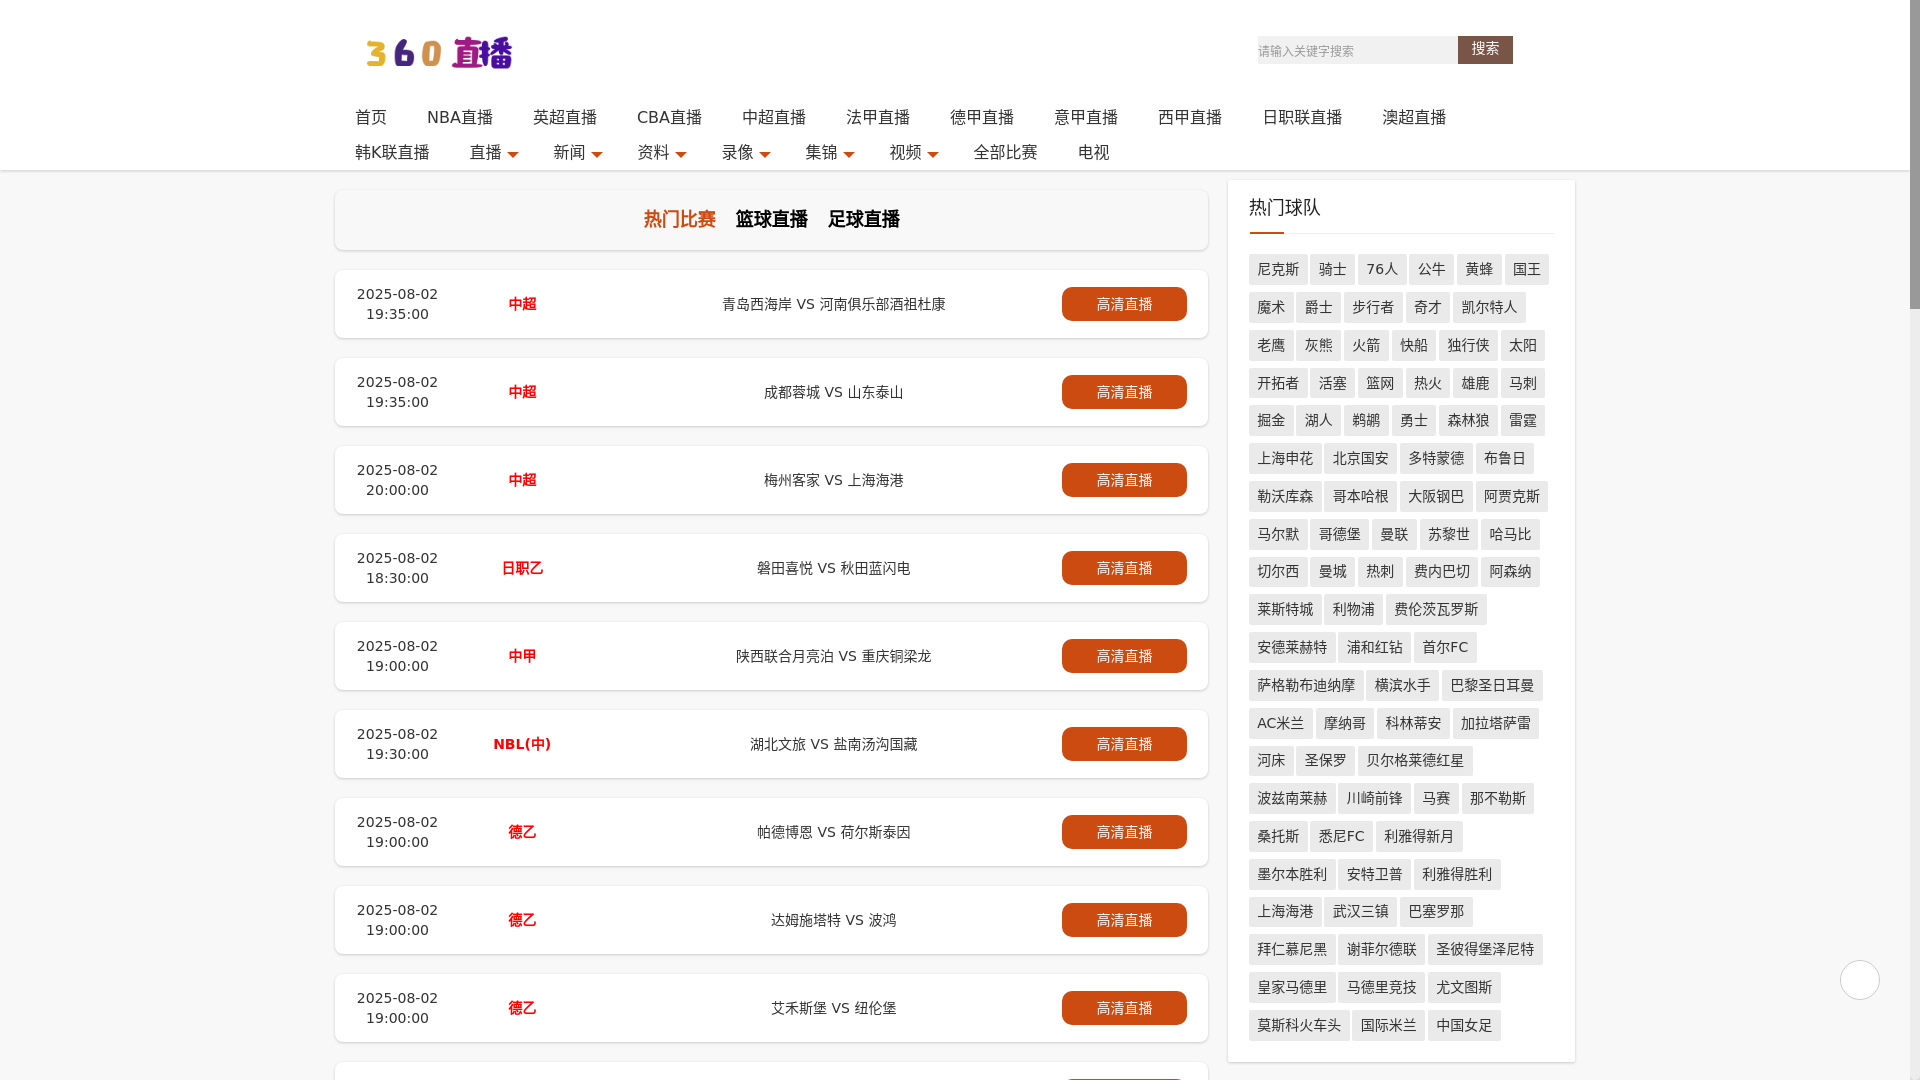Open 意甲直播 nav item

(1086, 117)
